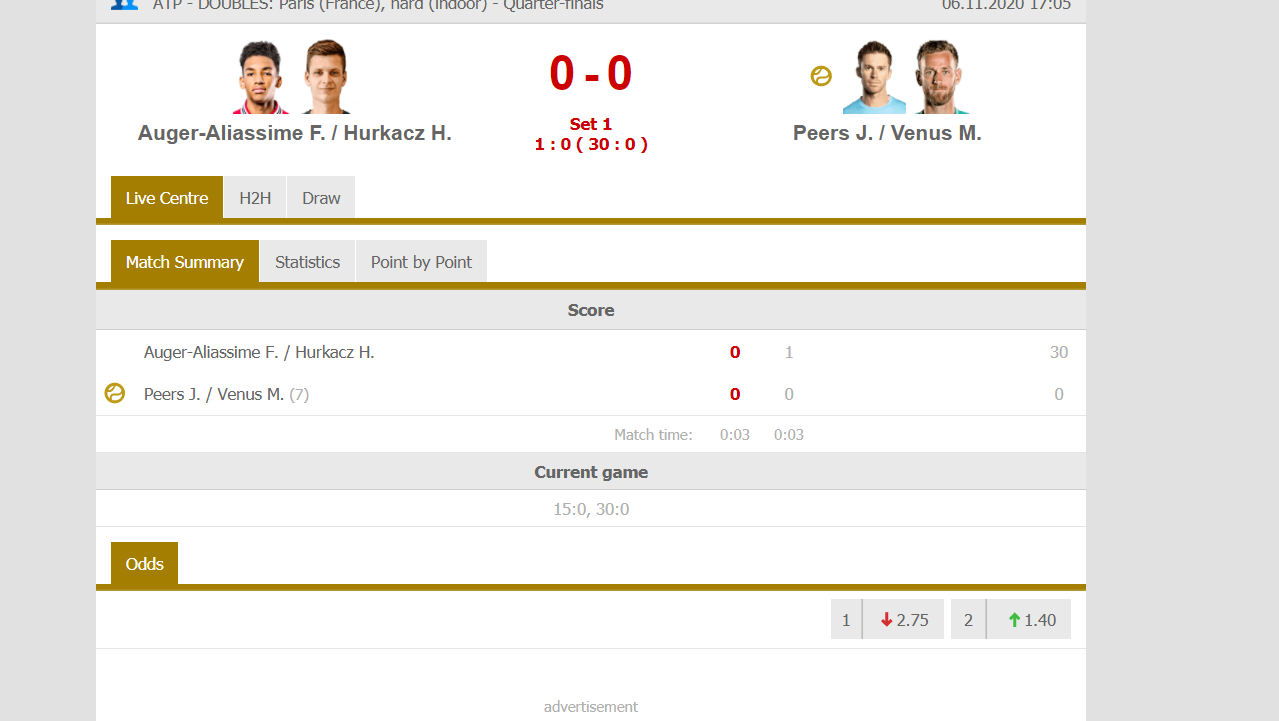Image resolution: width=1279 pixels, height=721 pixels.
Task: Click Peers's player photo
Action: click(873, 77)
